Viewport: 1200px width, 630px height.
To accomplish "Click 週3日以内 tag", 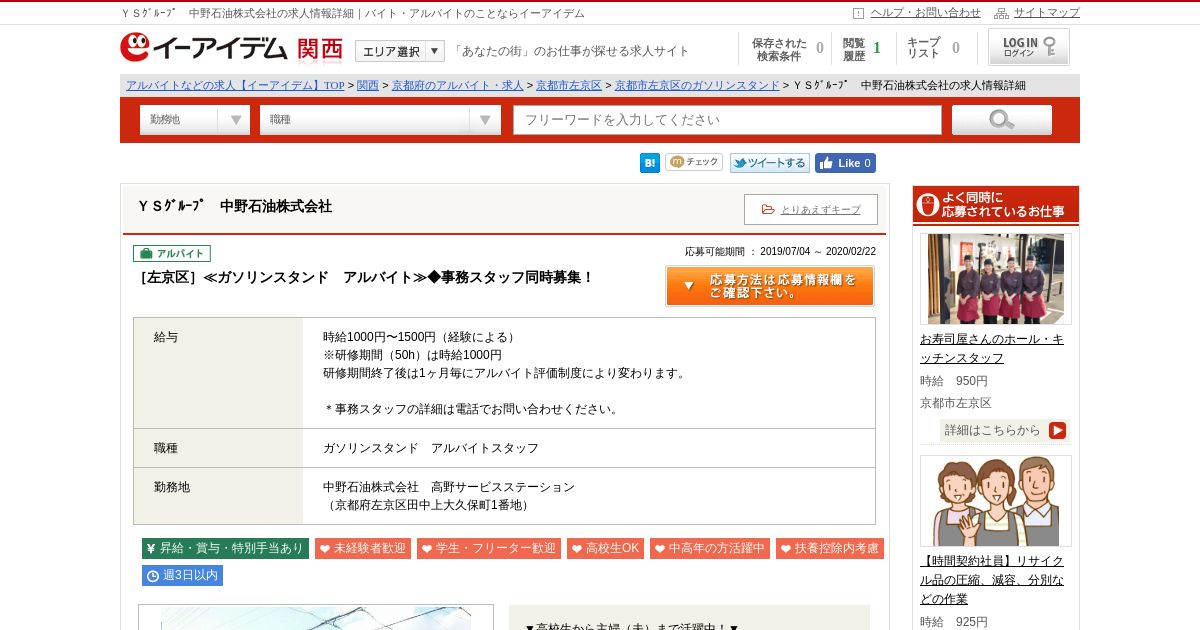I will point(182,576).
